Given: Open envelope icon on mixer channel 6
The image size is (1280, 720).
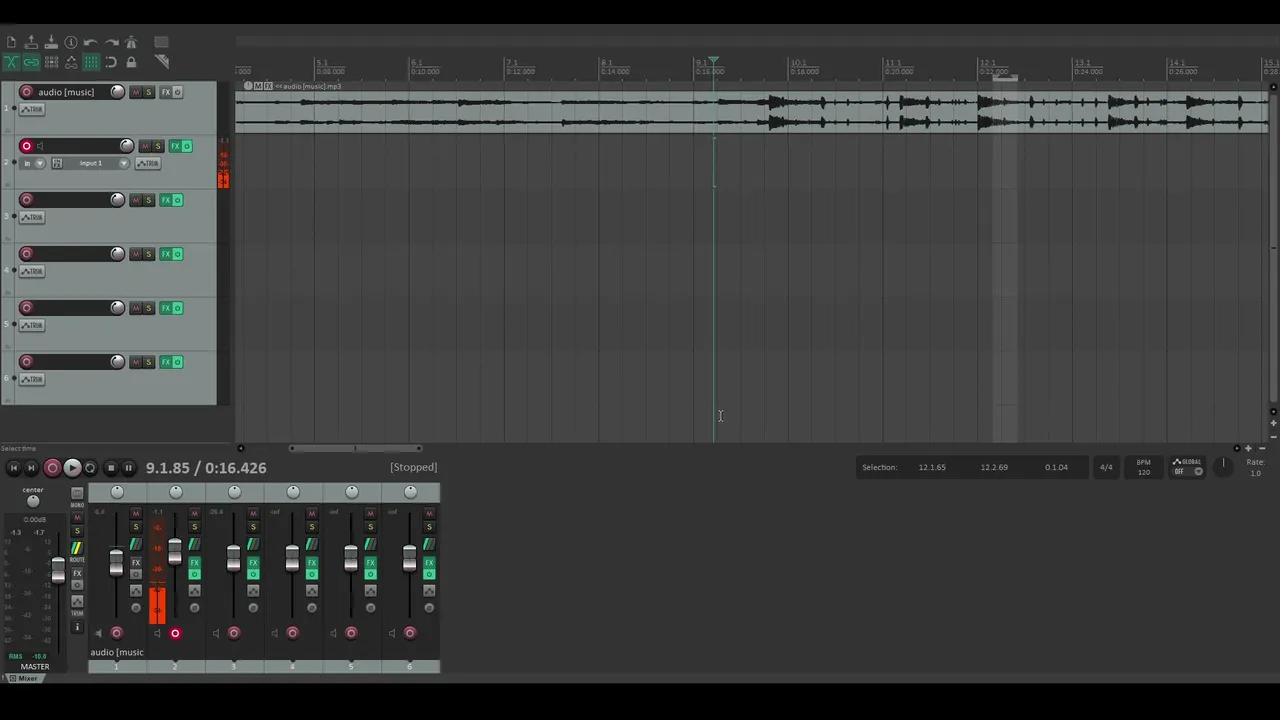Looking at the screenshot, I should coord(429,591).
